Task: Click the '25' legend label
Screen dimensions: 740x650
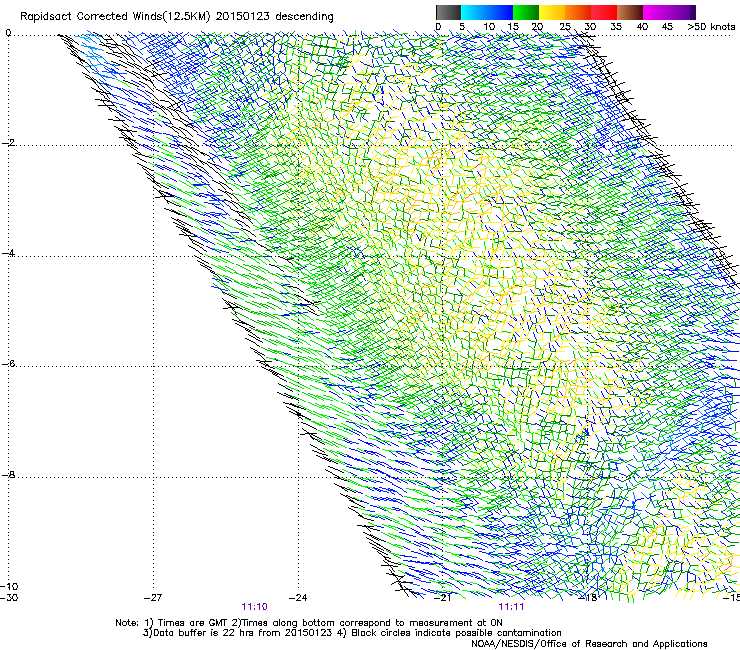Action: click(565, 27)
